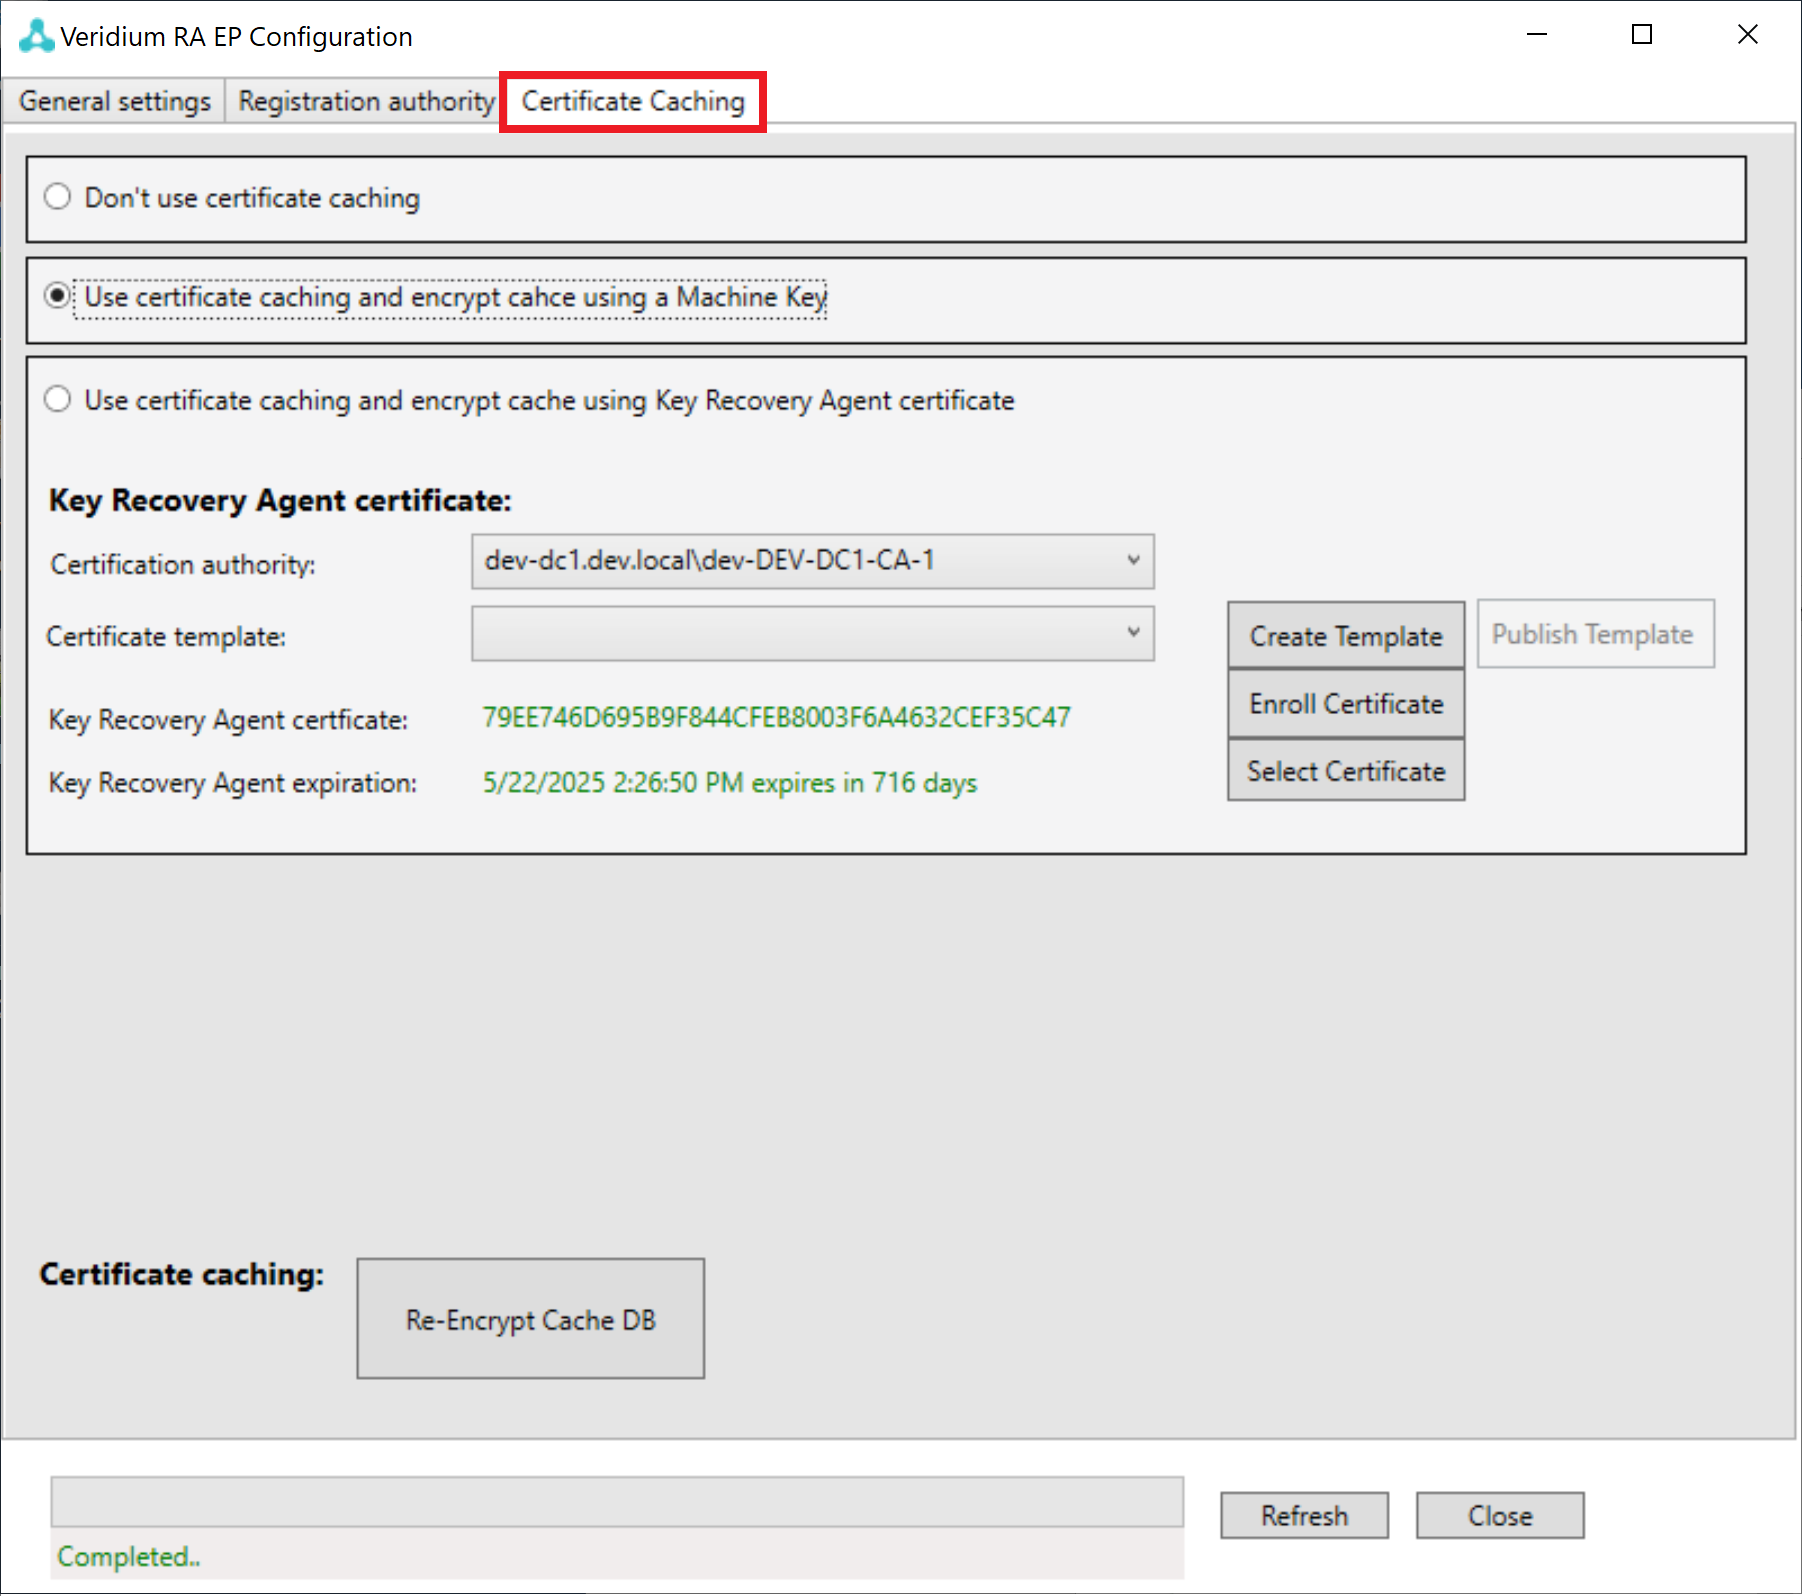Expand the Certificate template dropdown
The image size is (1802, 1596).
[812, 633]
